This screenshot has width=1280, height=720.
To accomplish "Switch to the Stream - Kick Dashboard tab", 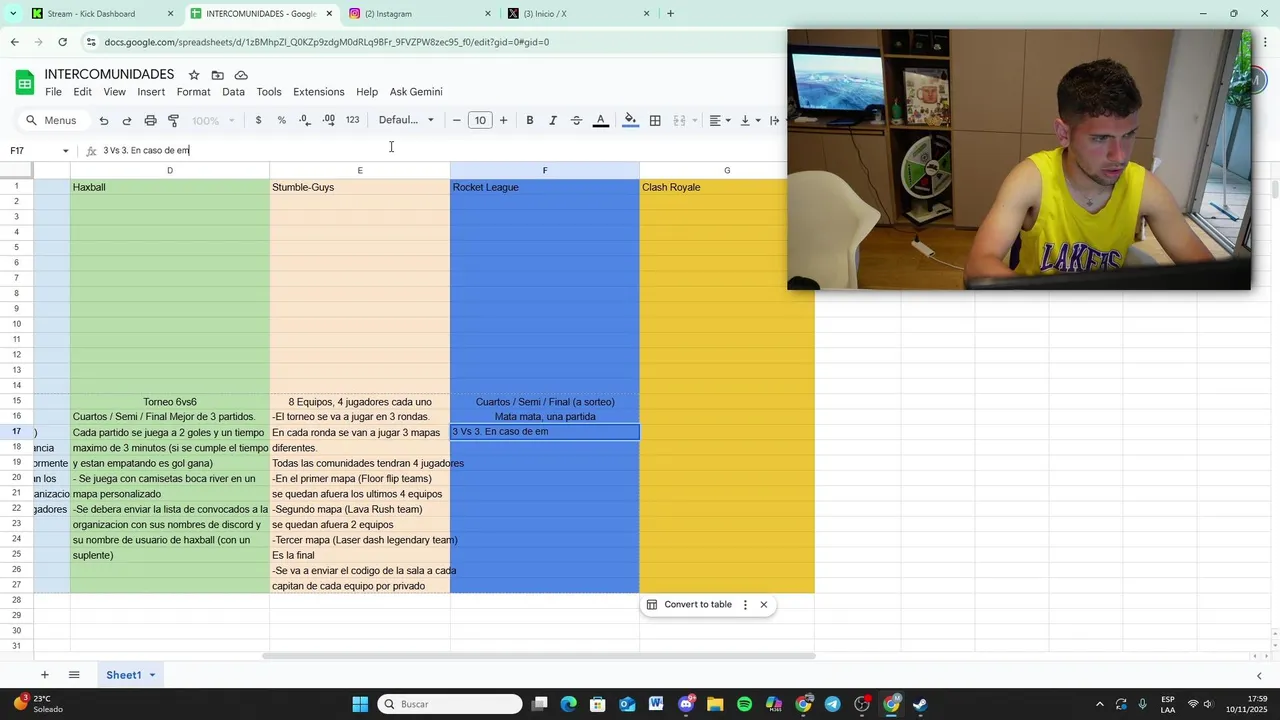I will [x=102, y=14].
